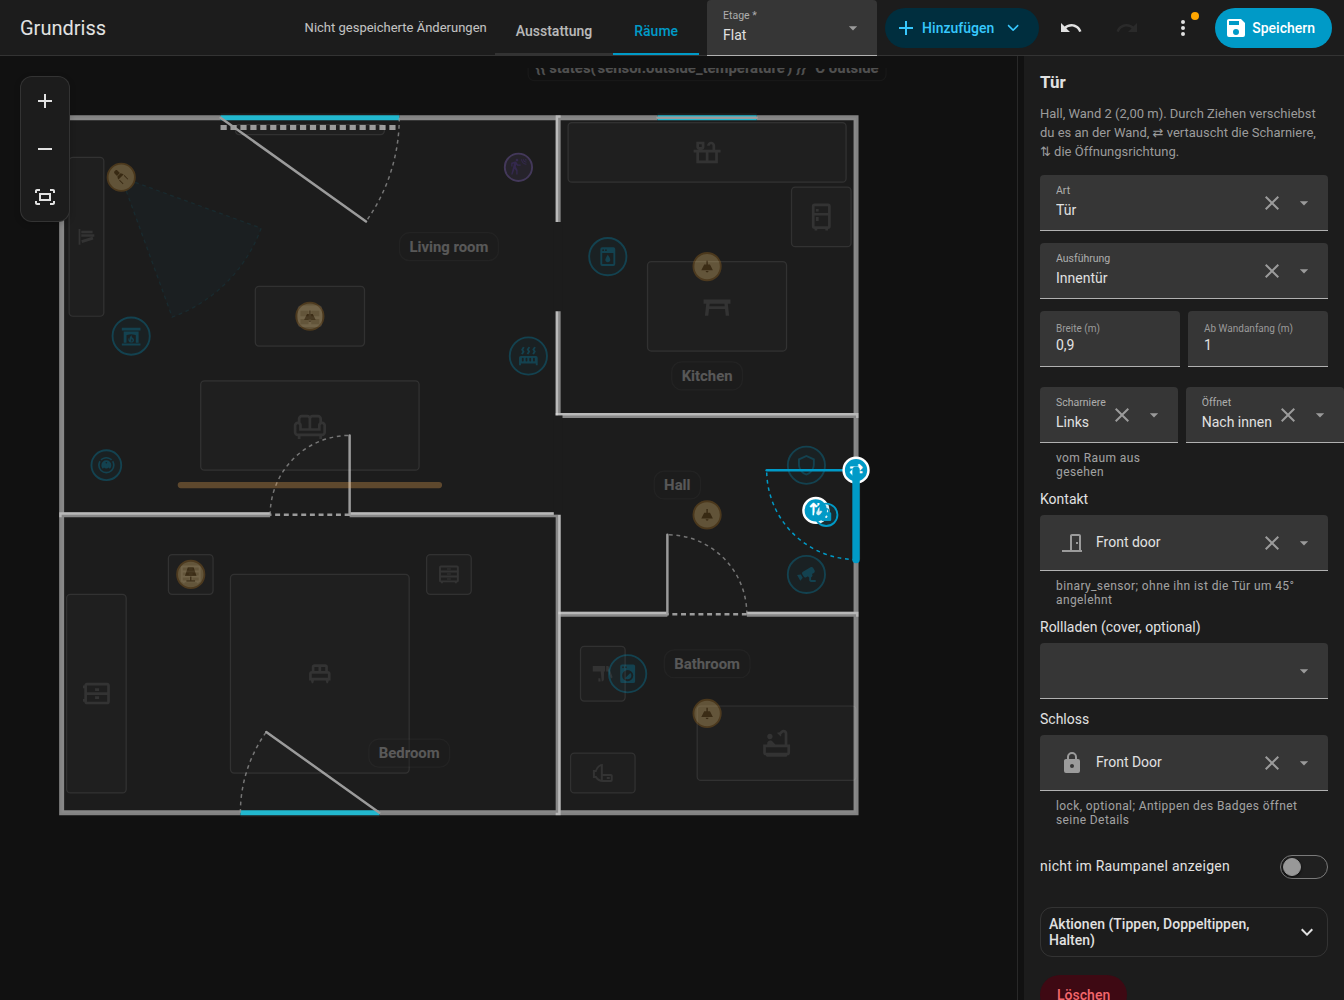Open the Kontakt entity dropdown arrow

[x=1304, y=543]
